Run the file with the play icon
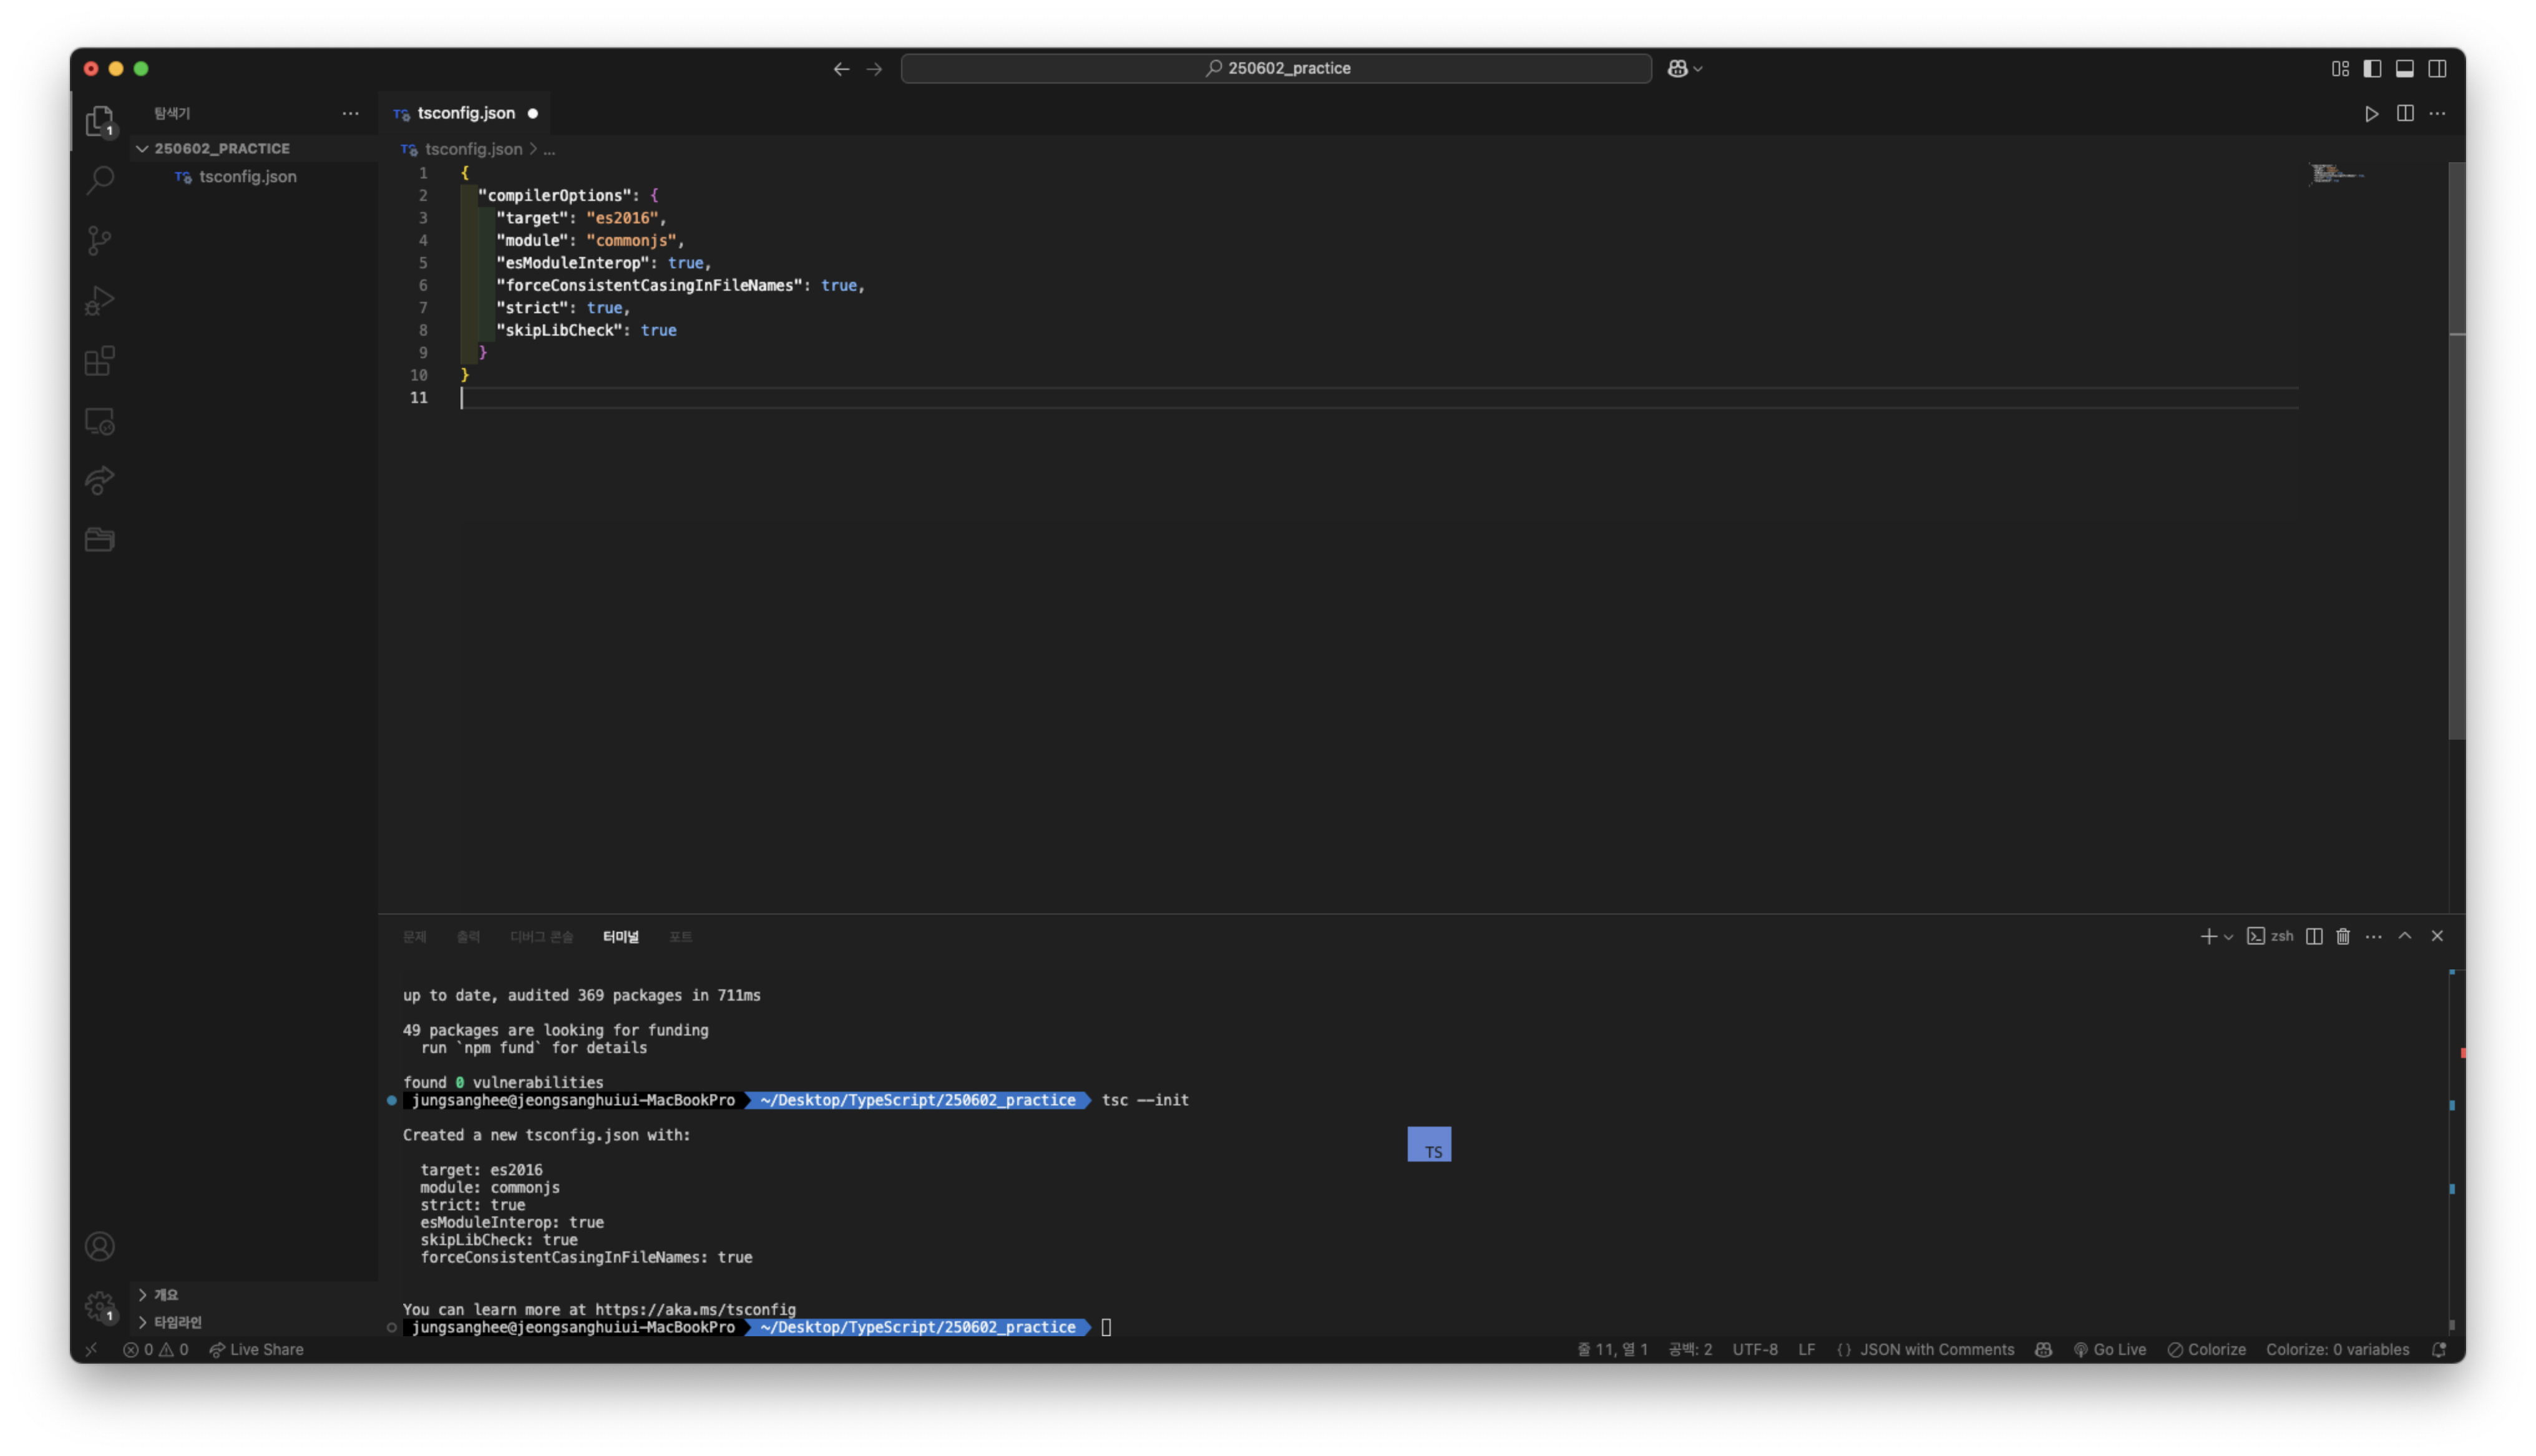 coord(2371,113)
